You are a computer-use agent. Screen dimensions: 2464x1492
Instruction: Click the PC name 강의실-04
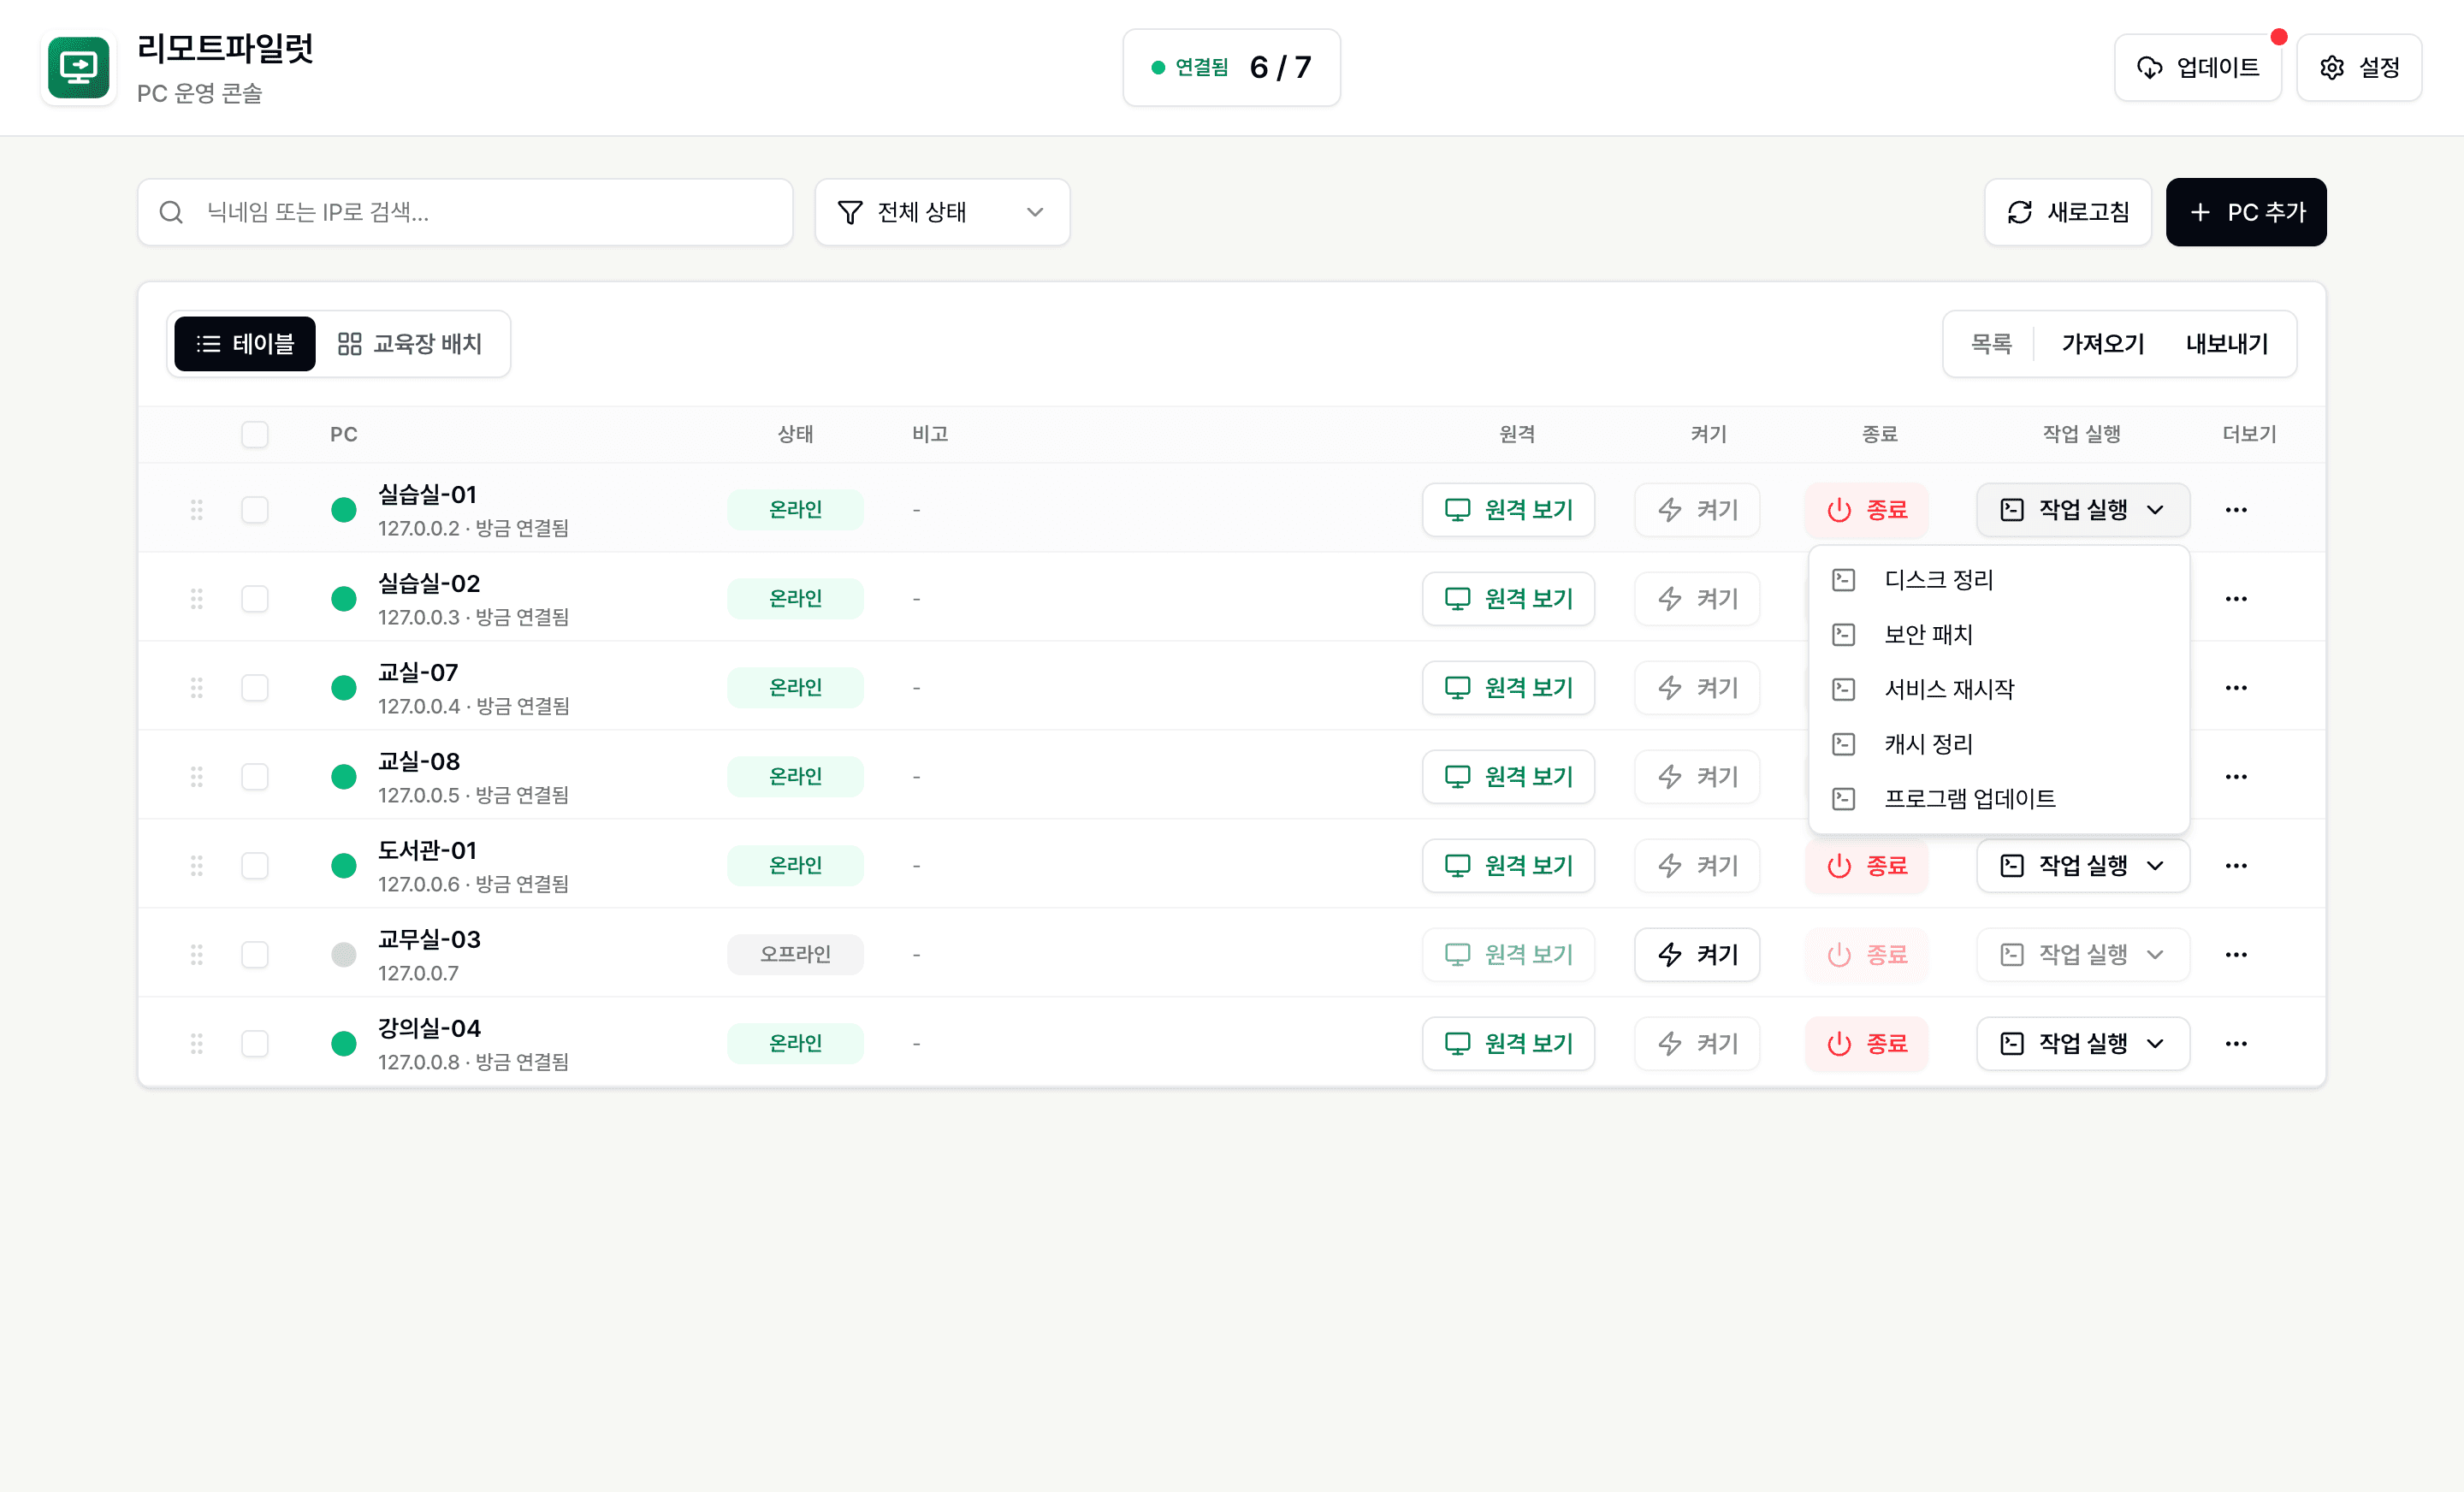429,1029
